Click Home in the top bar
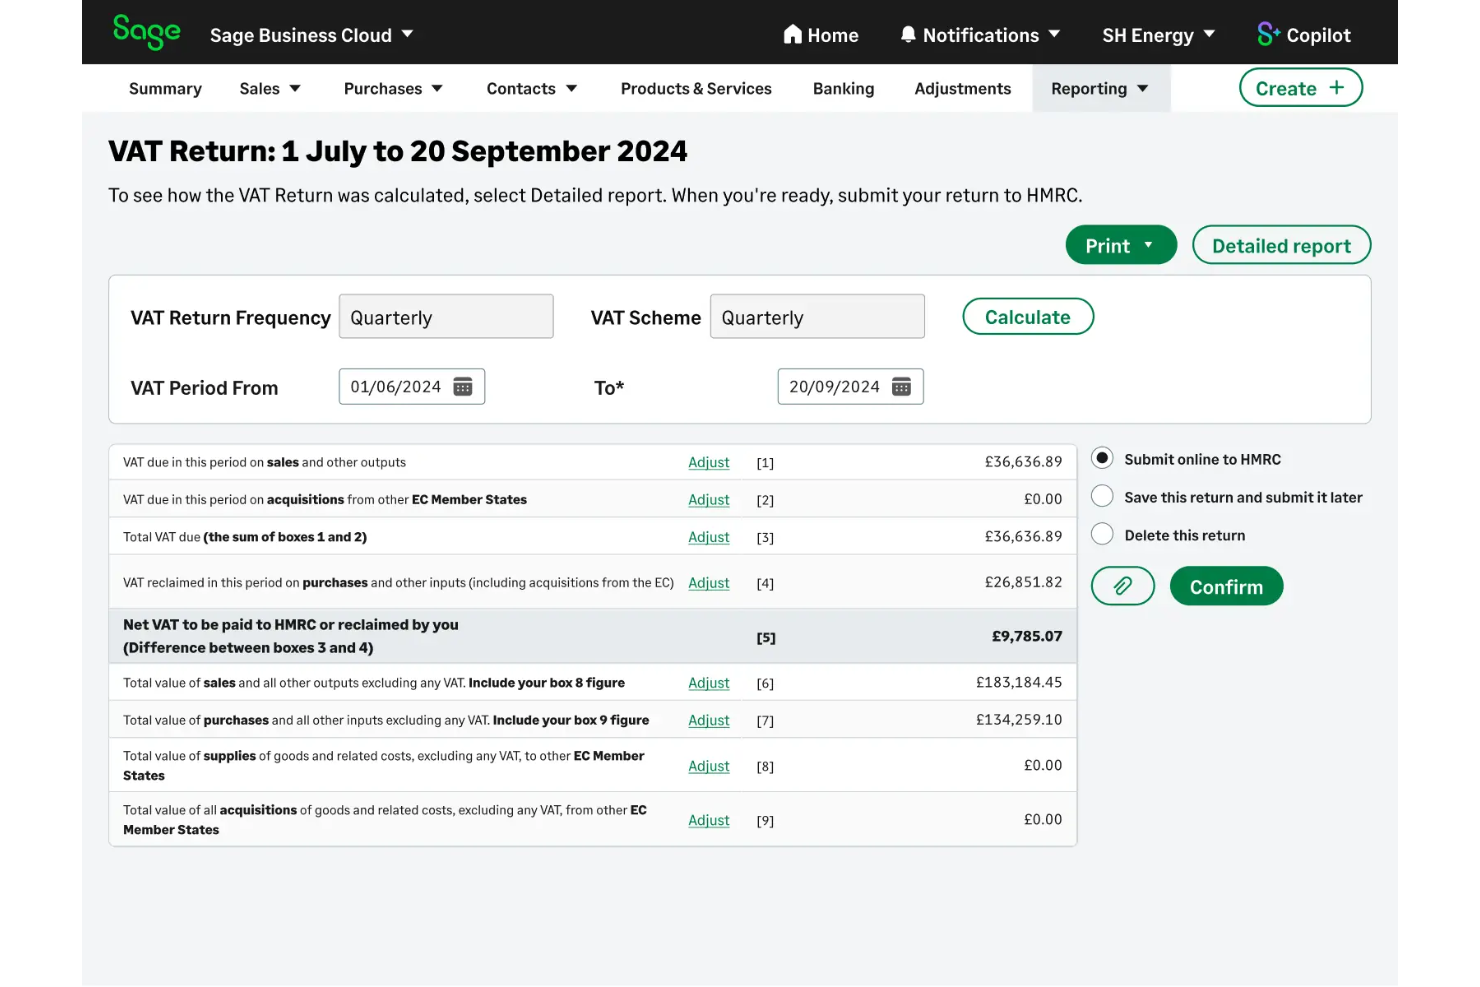The image size is (1480, 987). pyautogui.click(x=821, y=35)
